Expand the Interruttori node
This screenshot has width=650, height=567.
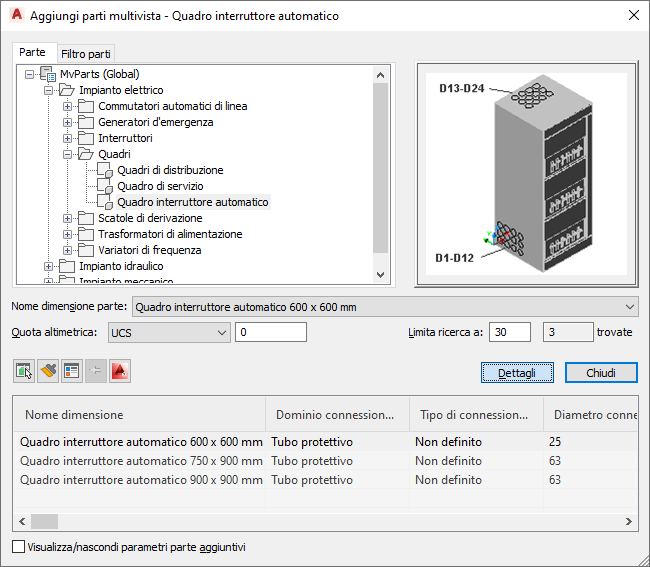click(67, 138)
